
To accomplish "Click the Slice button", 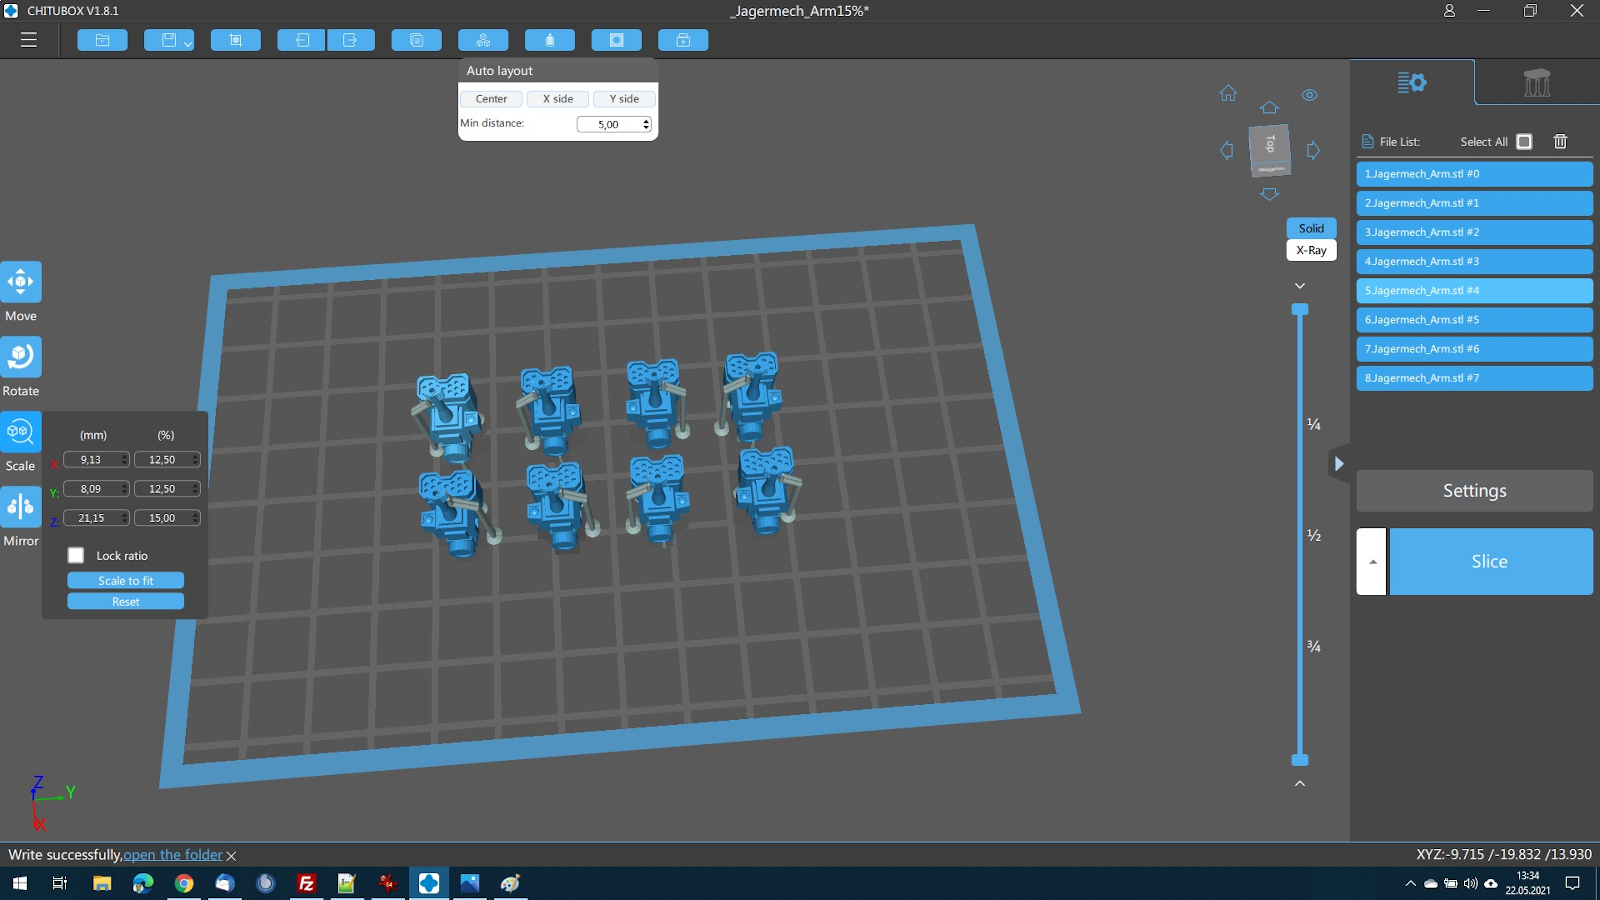I will click(1490, 562).
